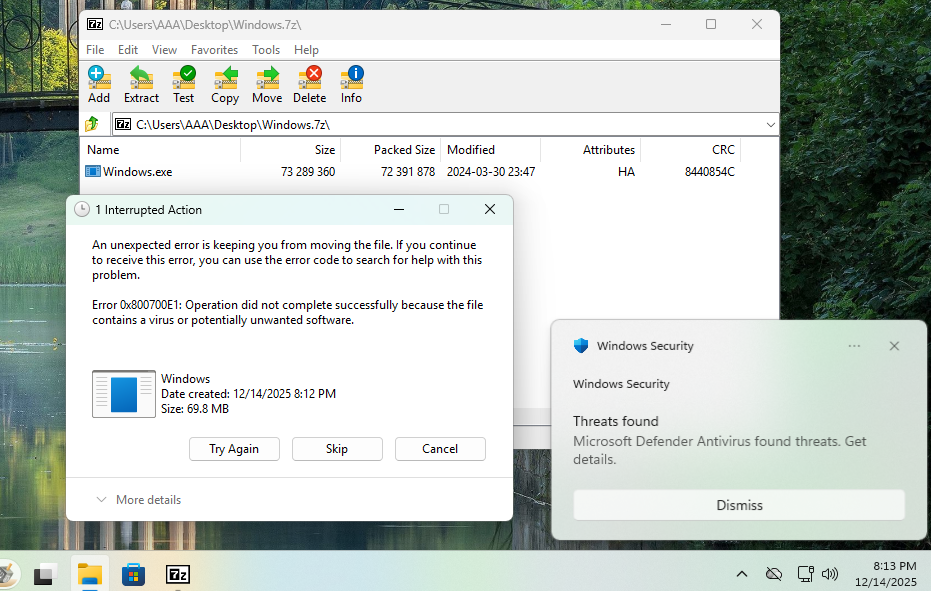Open the Help menu
This screenshot has height=591, width=931.
(x=306, y=50)
